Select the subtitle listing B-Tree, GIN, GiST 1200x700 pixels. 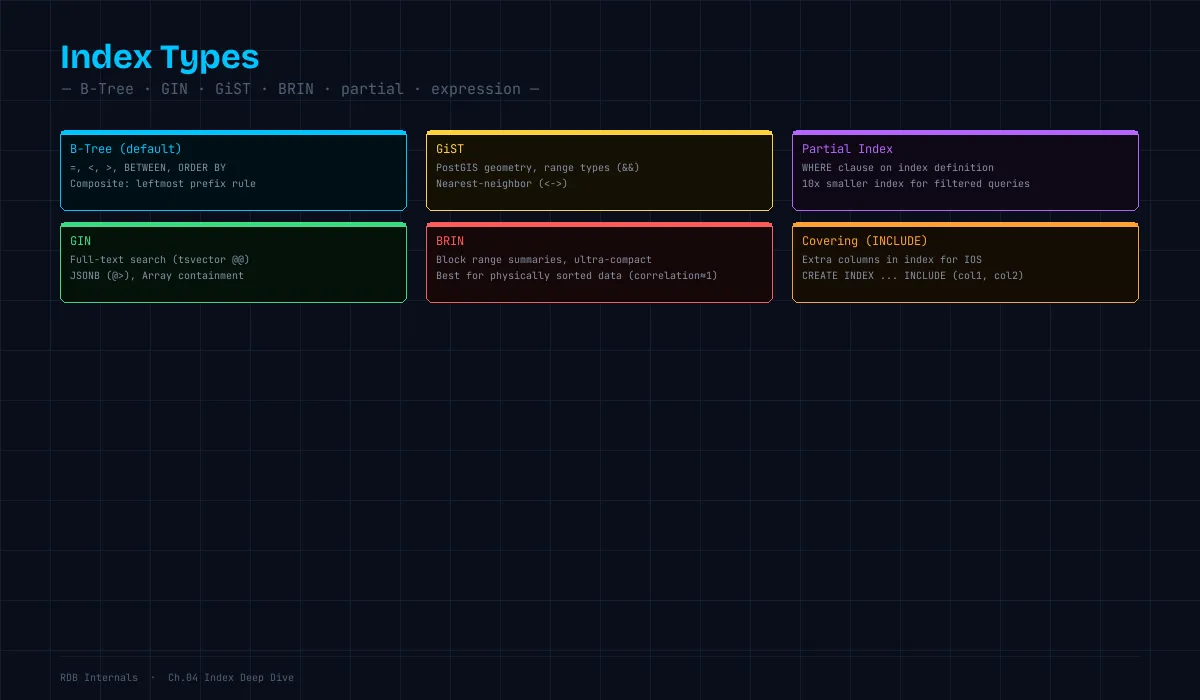pos(300,89)
